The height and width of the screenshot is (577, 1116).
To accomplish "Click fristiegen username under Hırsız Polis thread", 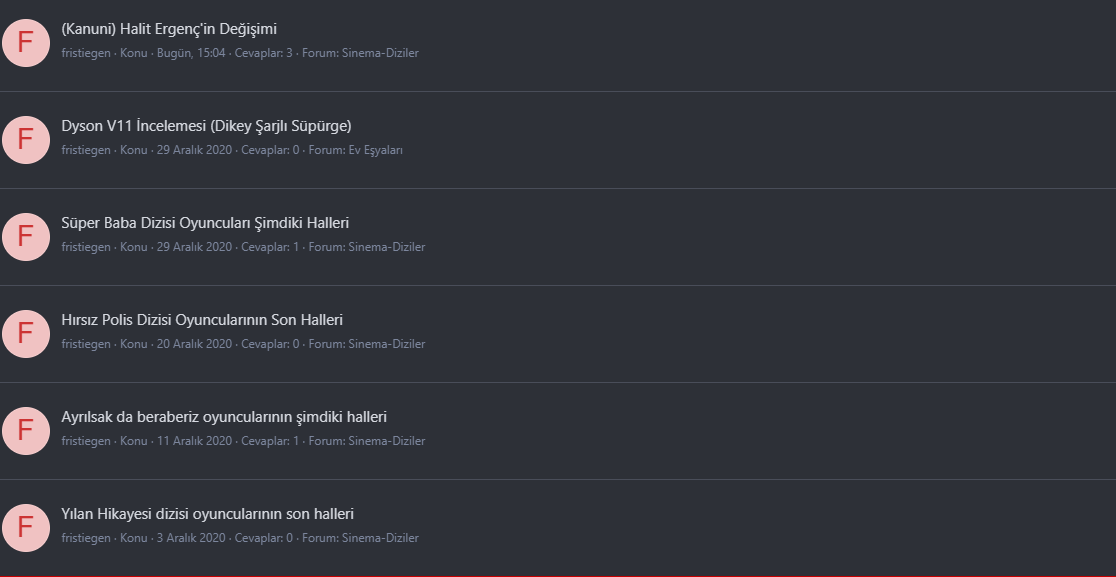I will [x=86, y=344].
